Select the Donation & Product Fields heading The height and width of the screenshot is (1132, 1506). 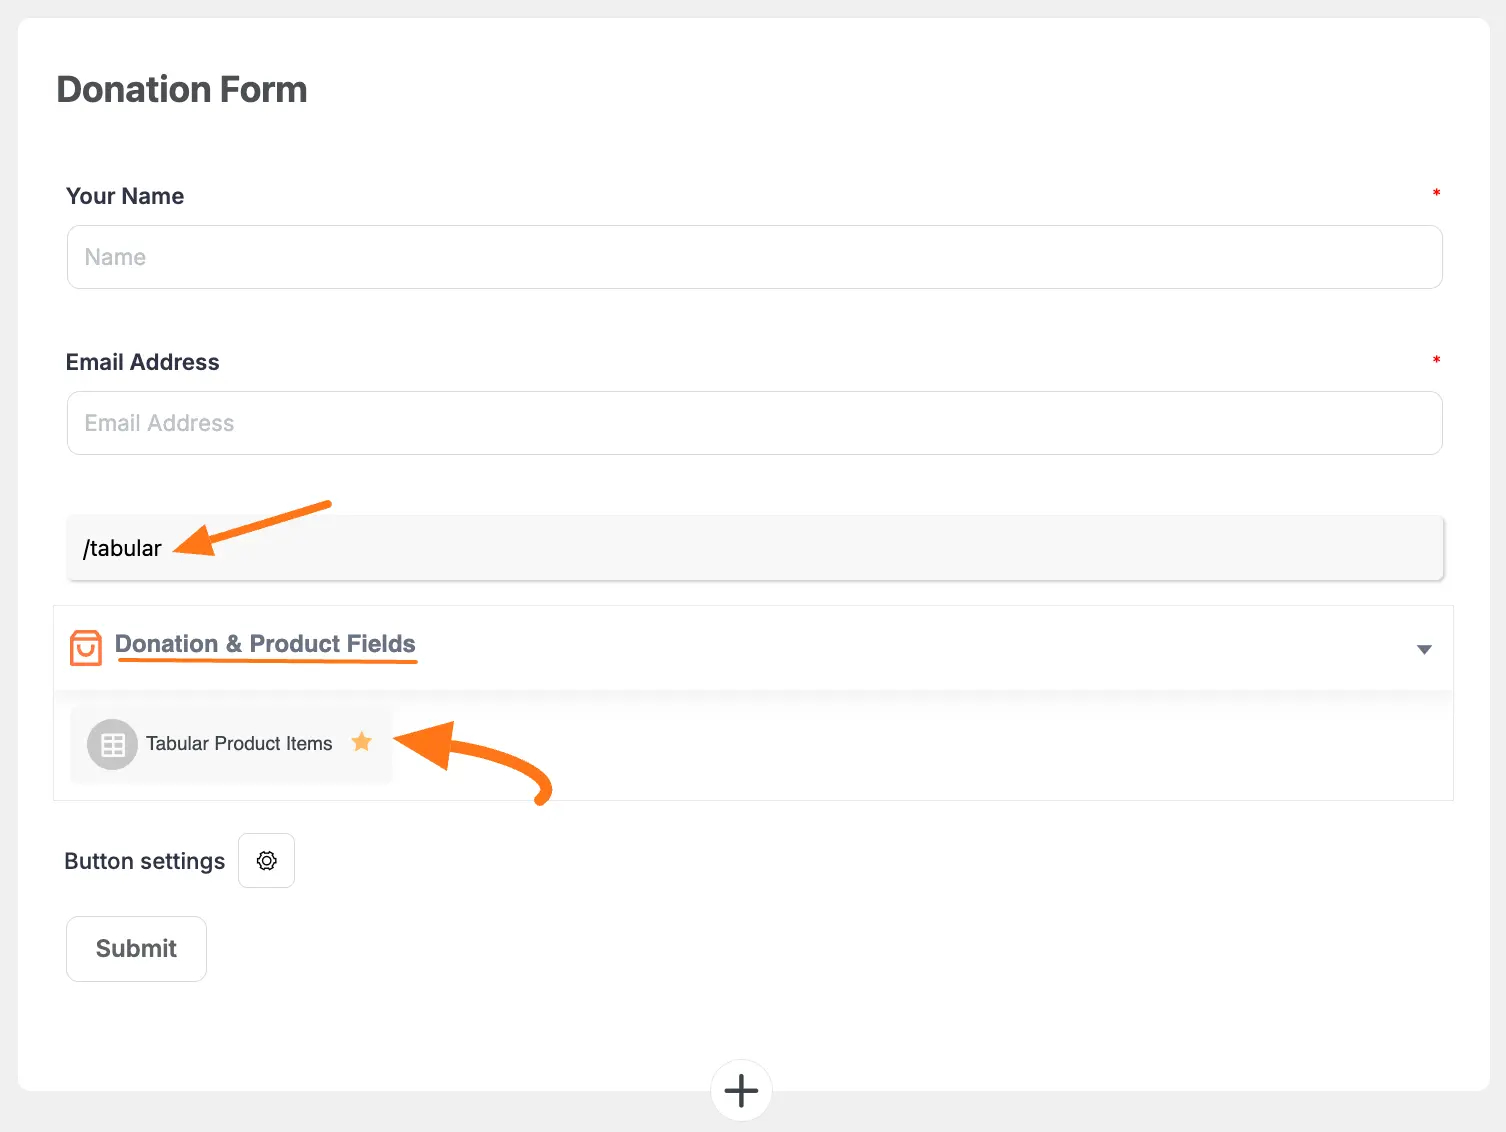click(265, 643)
